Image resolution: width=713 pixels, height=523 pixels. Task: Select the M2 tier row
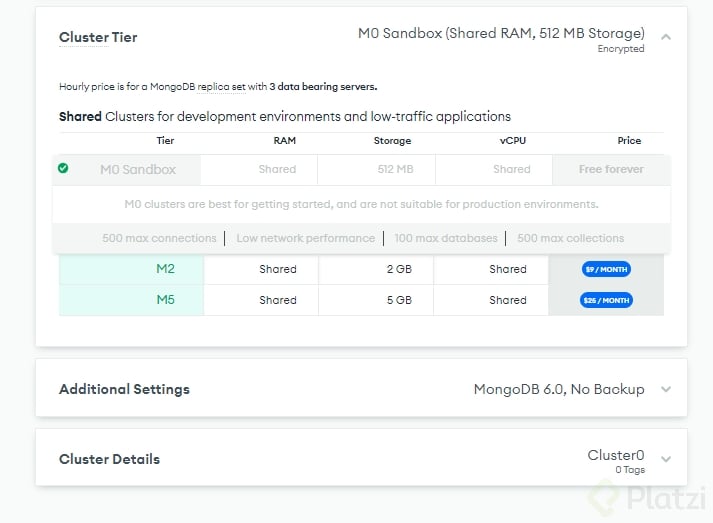(x=165, y=269)
